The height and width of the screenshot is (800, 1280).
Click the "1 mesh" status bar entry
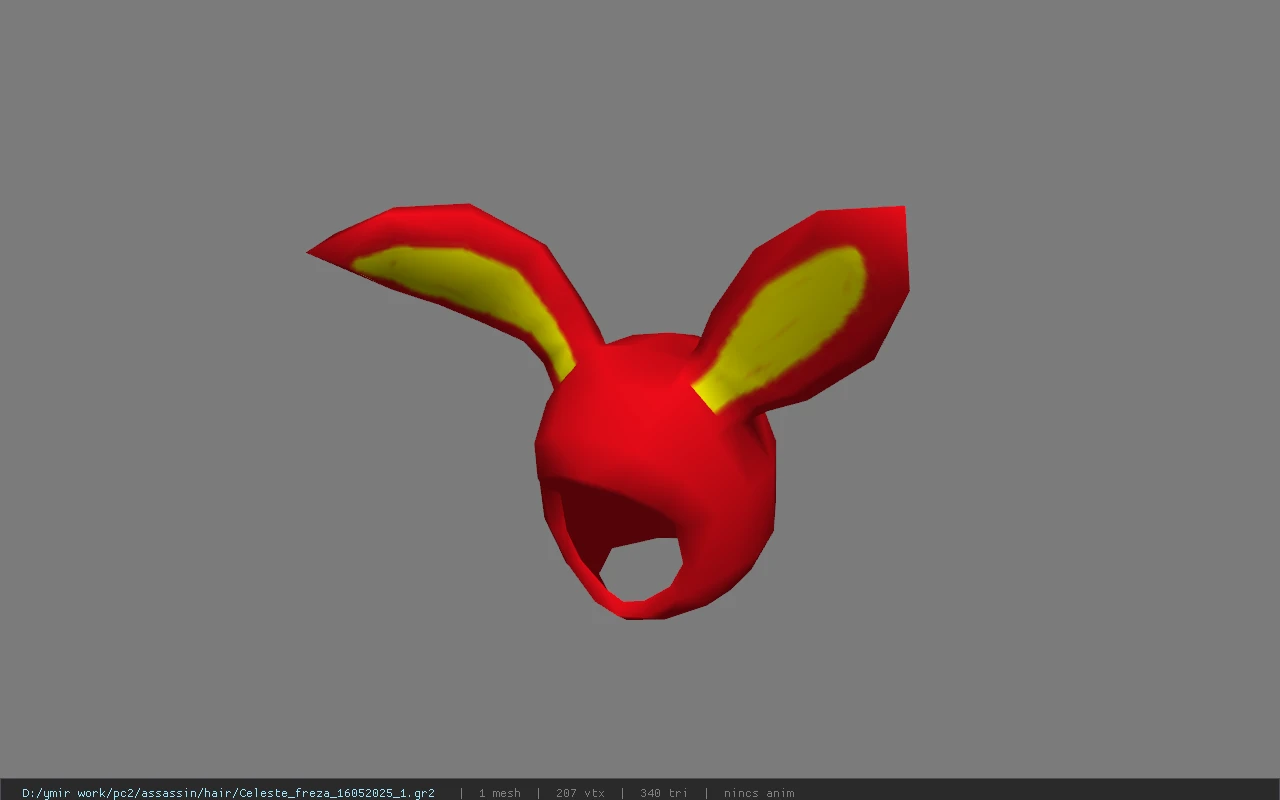499,793
